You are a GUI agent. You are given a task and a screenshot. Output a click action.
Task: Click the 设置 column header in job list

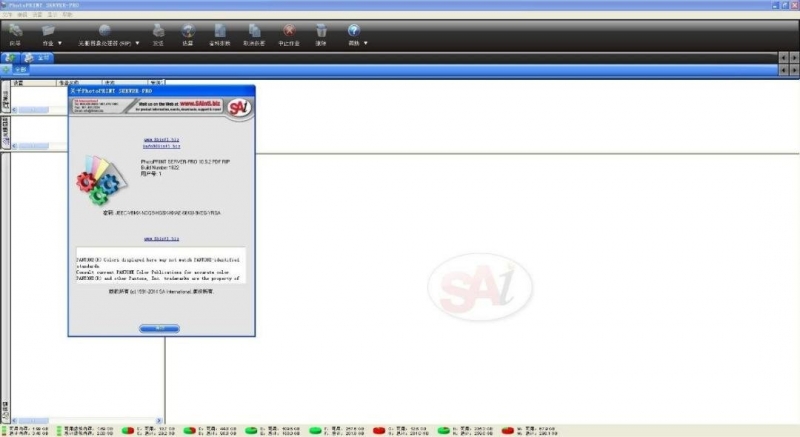pos(33,83)
